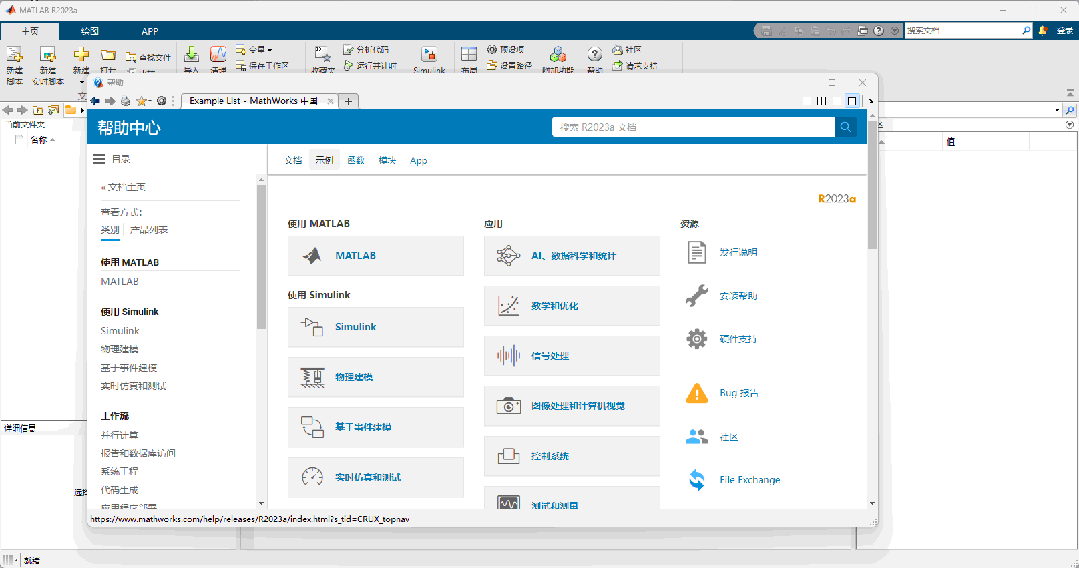Click the help browser print icon
Image resolution: width=1079 pixels, height=568 pixels.
[x=125, y=101]
